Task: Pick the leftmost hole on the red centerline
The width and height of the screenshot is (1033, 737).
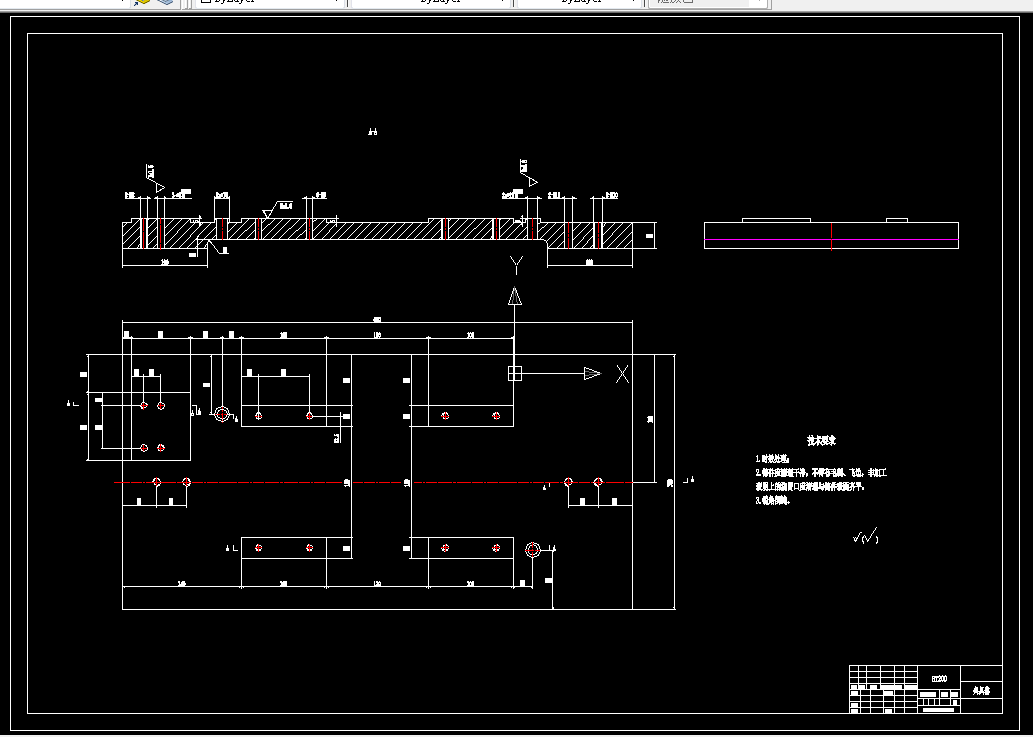Action: coord(157,482)
